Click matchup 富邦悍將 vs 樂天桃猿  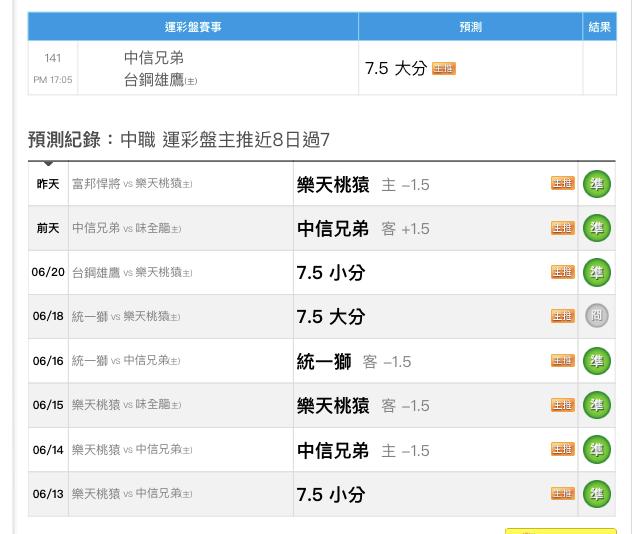click(132, 184)
